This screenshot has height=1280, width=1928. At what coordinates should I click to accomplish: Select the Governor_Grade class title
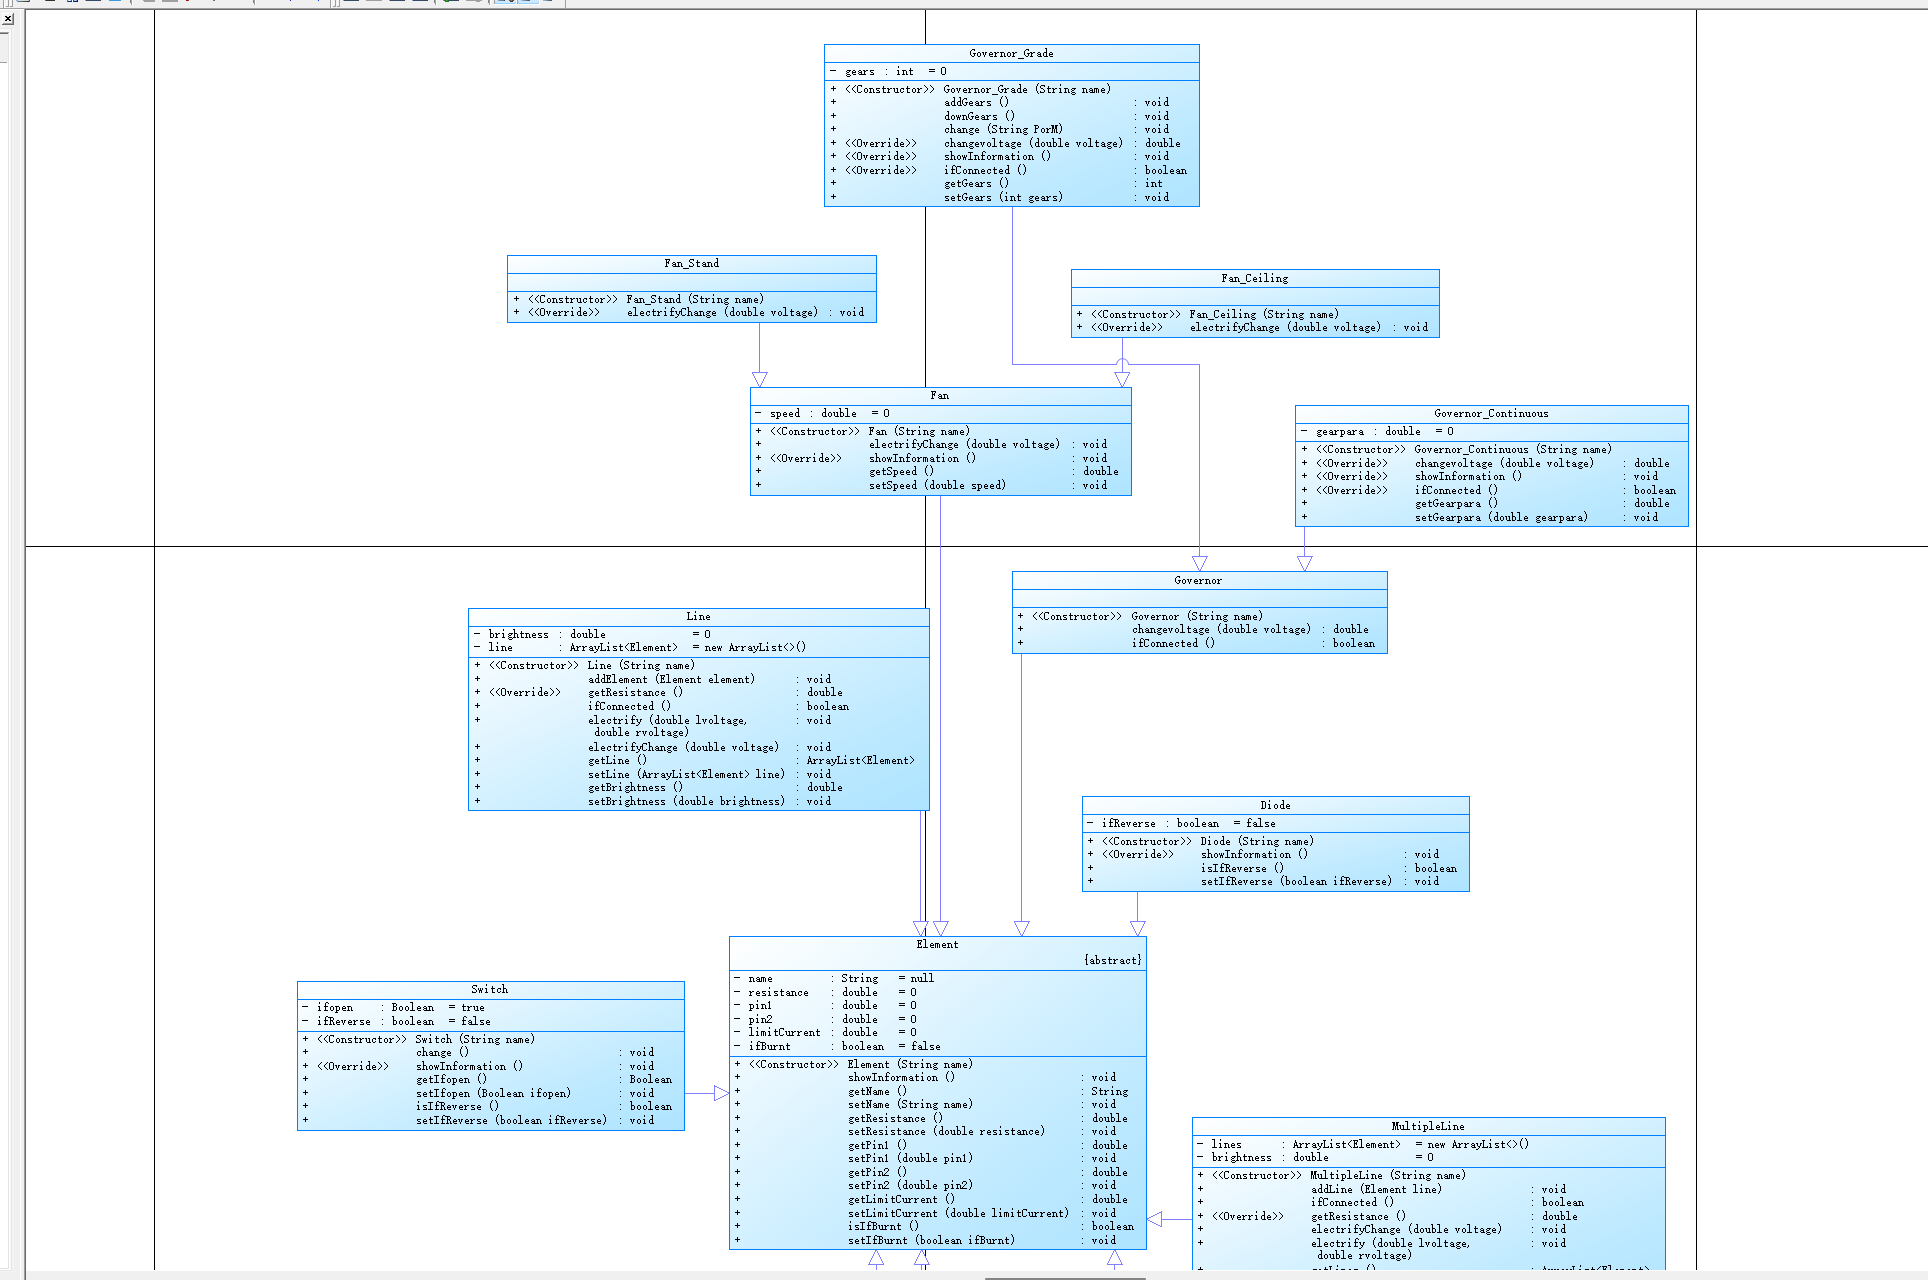click(x=1011, y=53)
